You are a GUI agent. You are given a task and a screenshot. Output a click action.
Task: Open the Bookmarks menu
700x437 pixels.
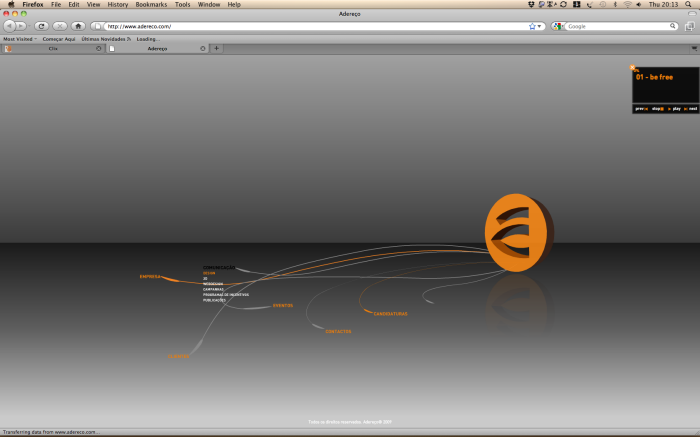(151, 4)
